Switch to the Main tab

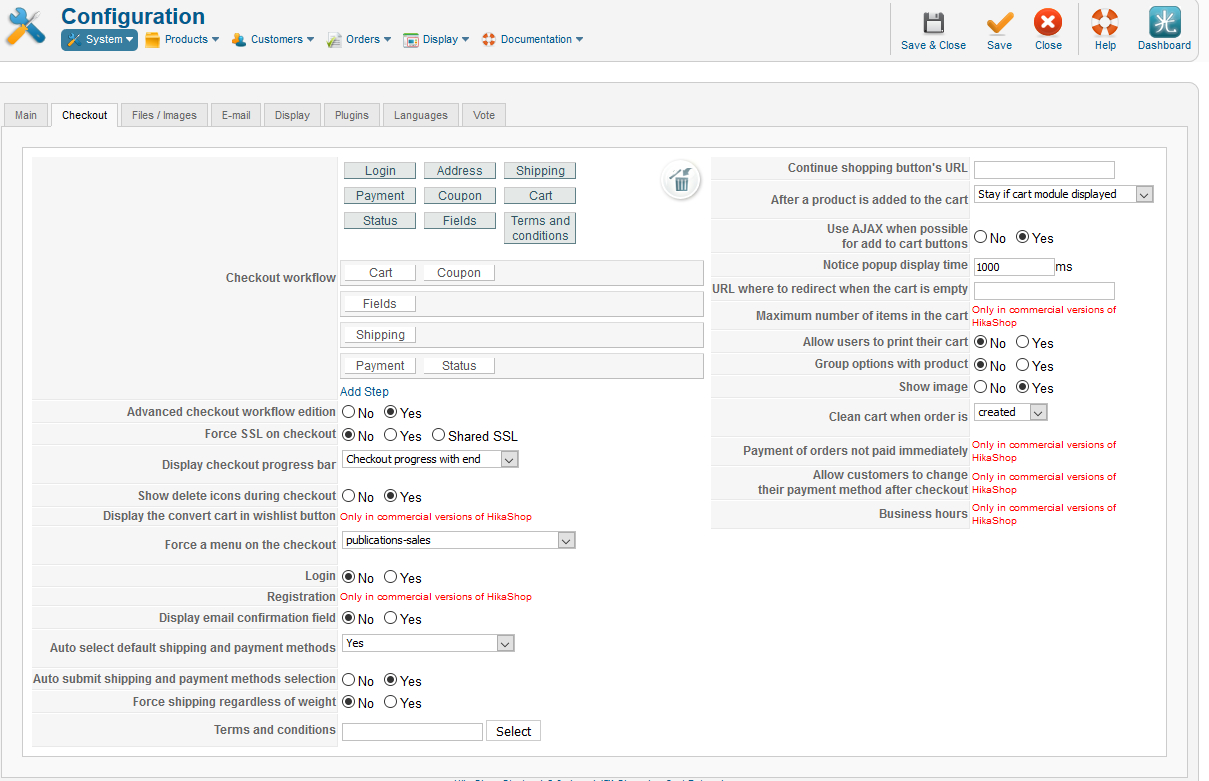26,115
